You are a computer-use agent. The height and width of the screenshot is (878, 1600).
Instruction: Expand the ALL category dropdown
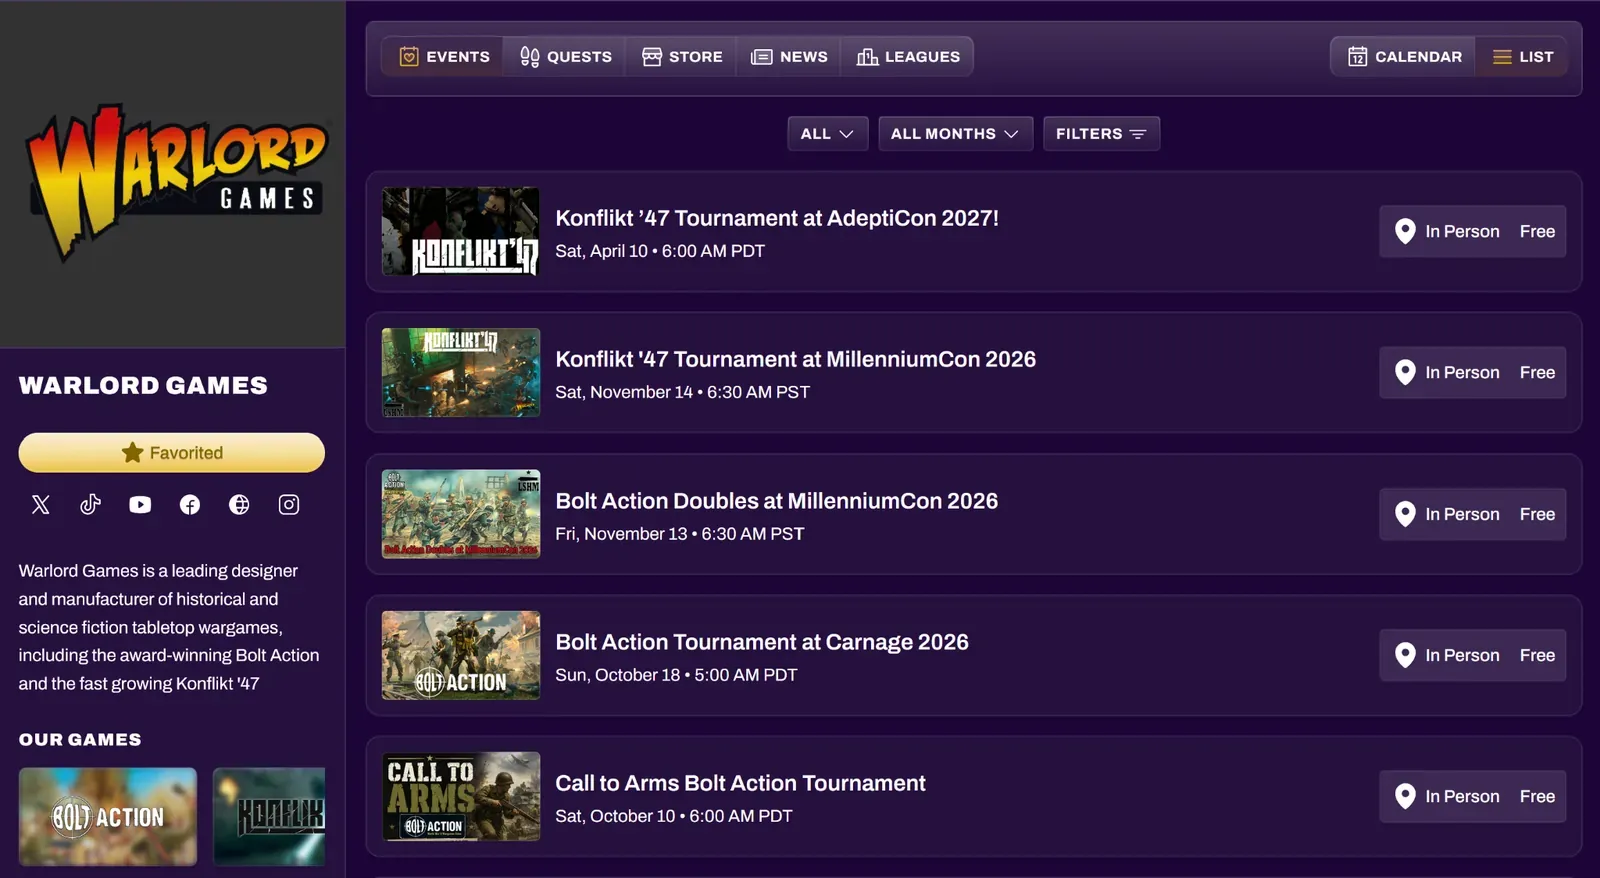tap(827, 134)
